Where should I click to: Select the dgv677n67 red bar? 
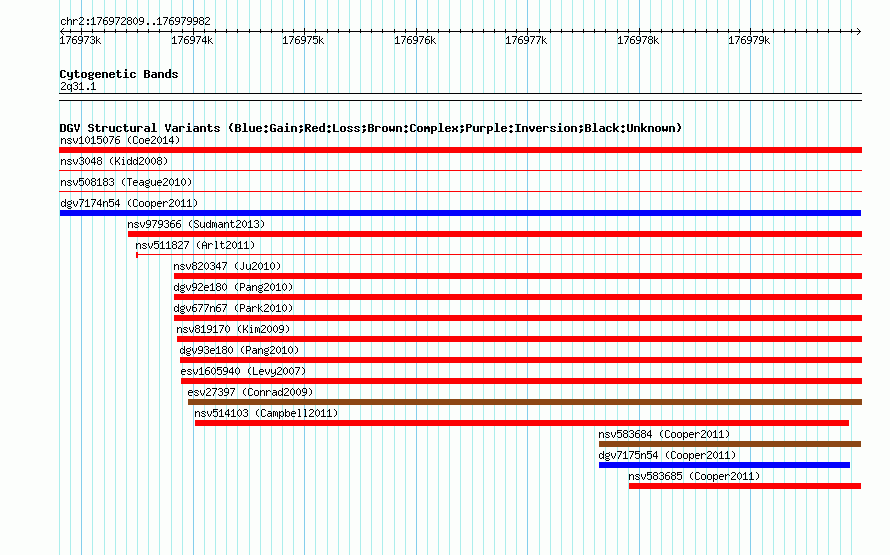[x=518, y=318]
